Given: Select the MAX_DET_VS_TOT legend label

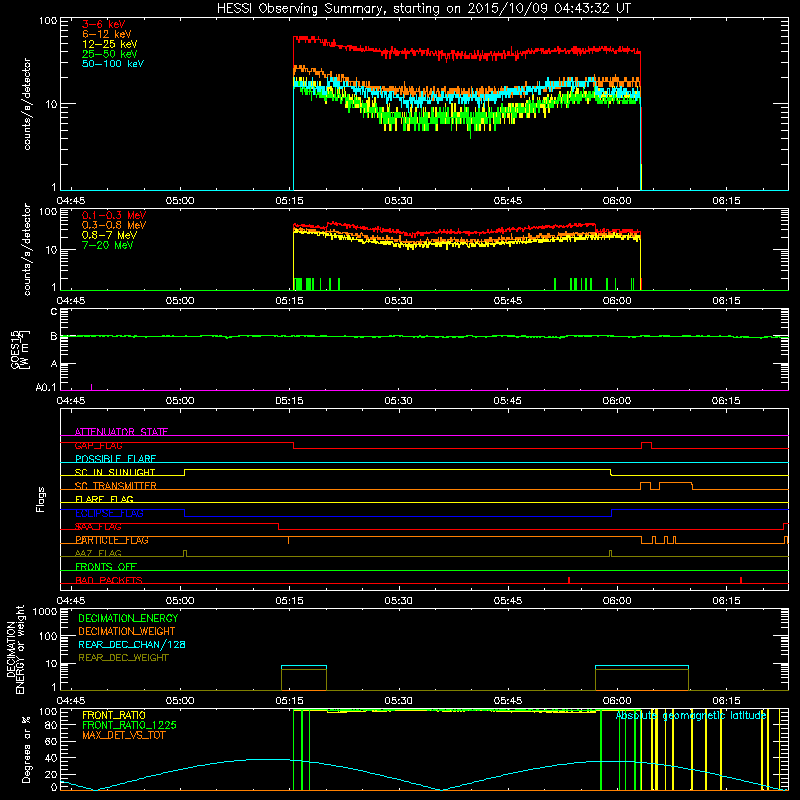Looking at the screenshot, I should click(x=124, y=735).
